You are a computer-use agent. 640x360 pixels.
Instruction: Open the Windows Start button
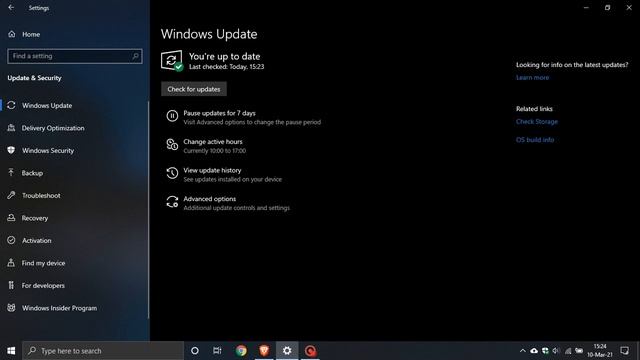(11, 351)
